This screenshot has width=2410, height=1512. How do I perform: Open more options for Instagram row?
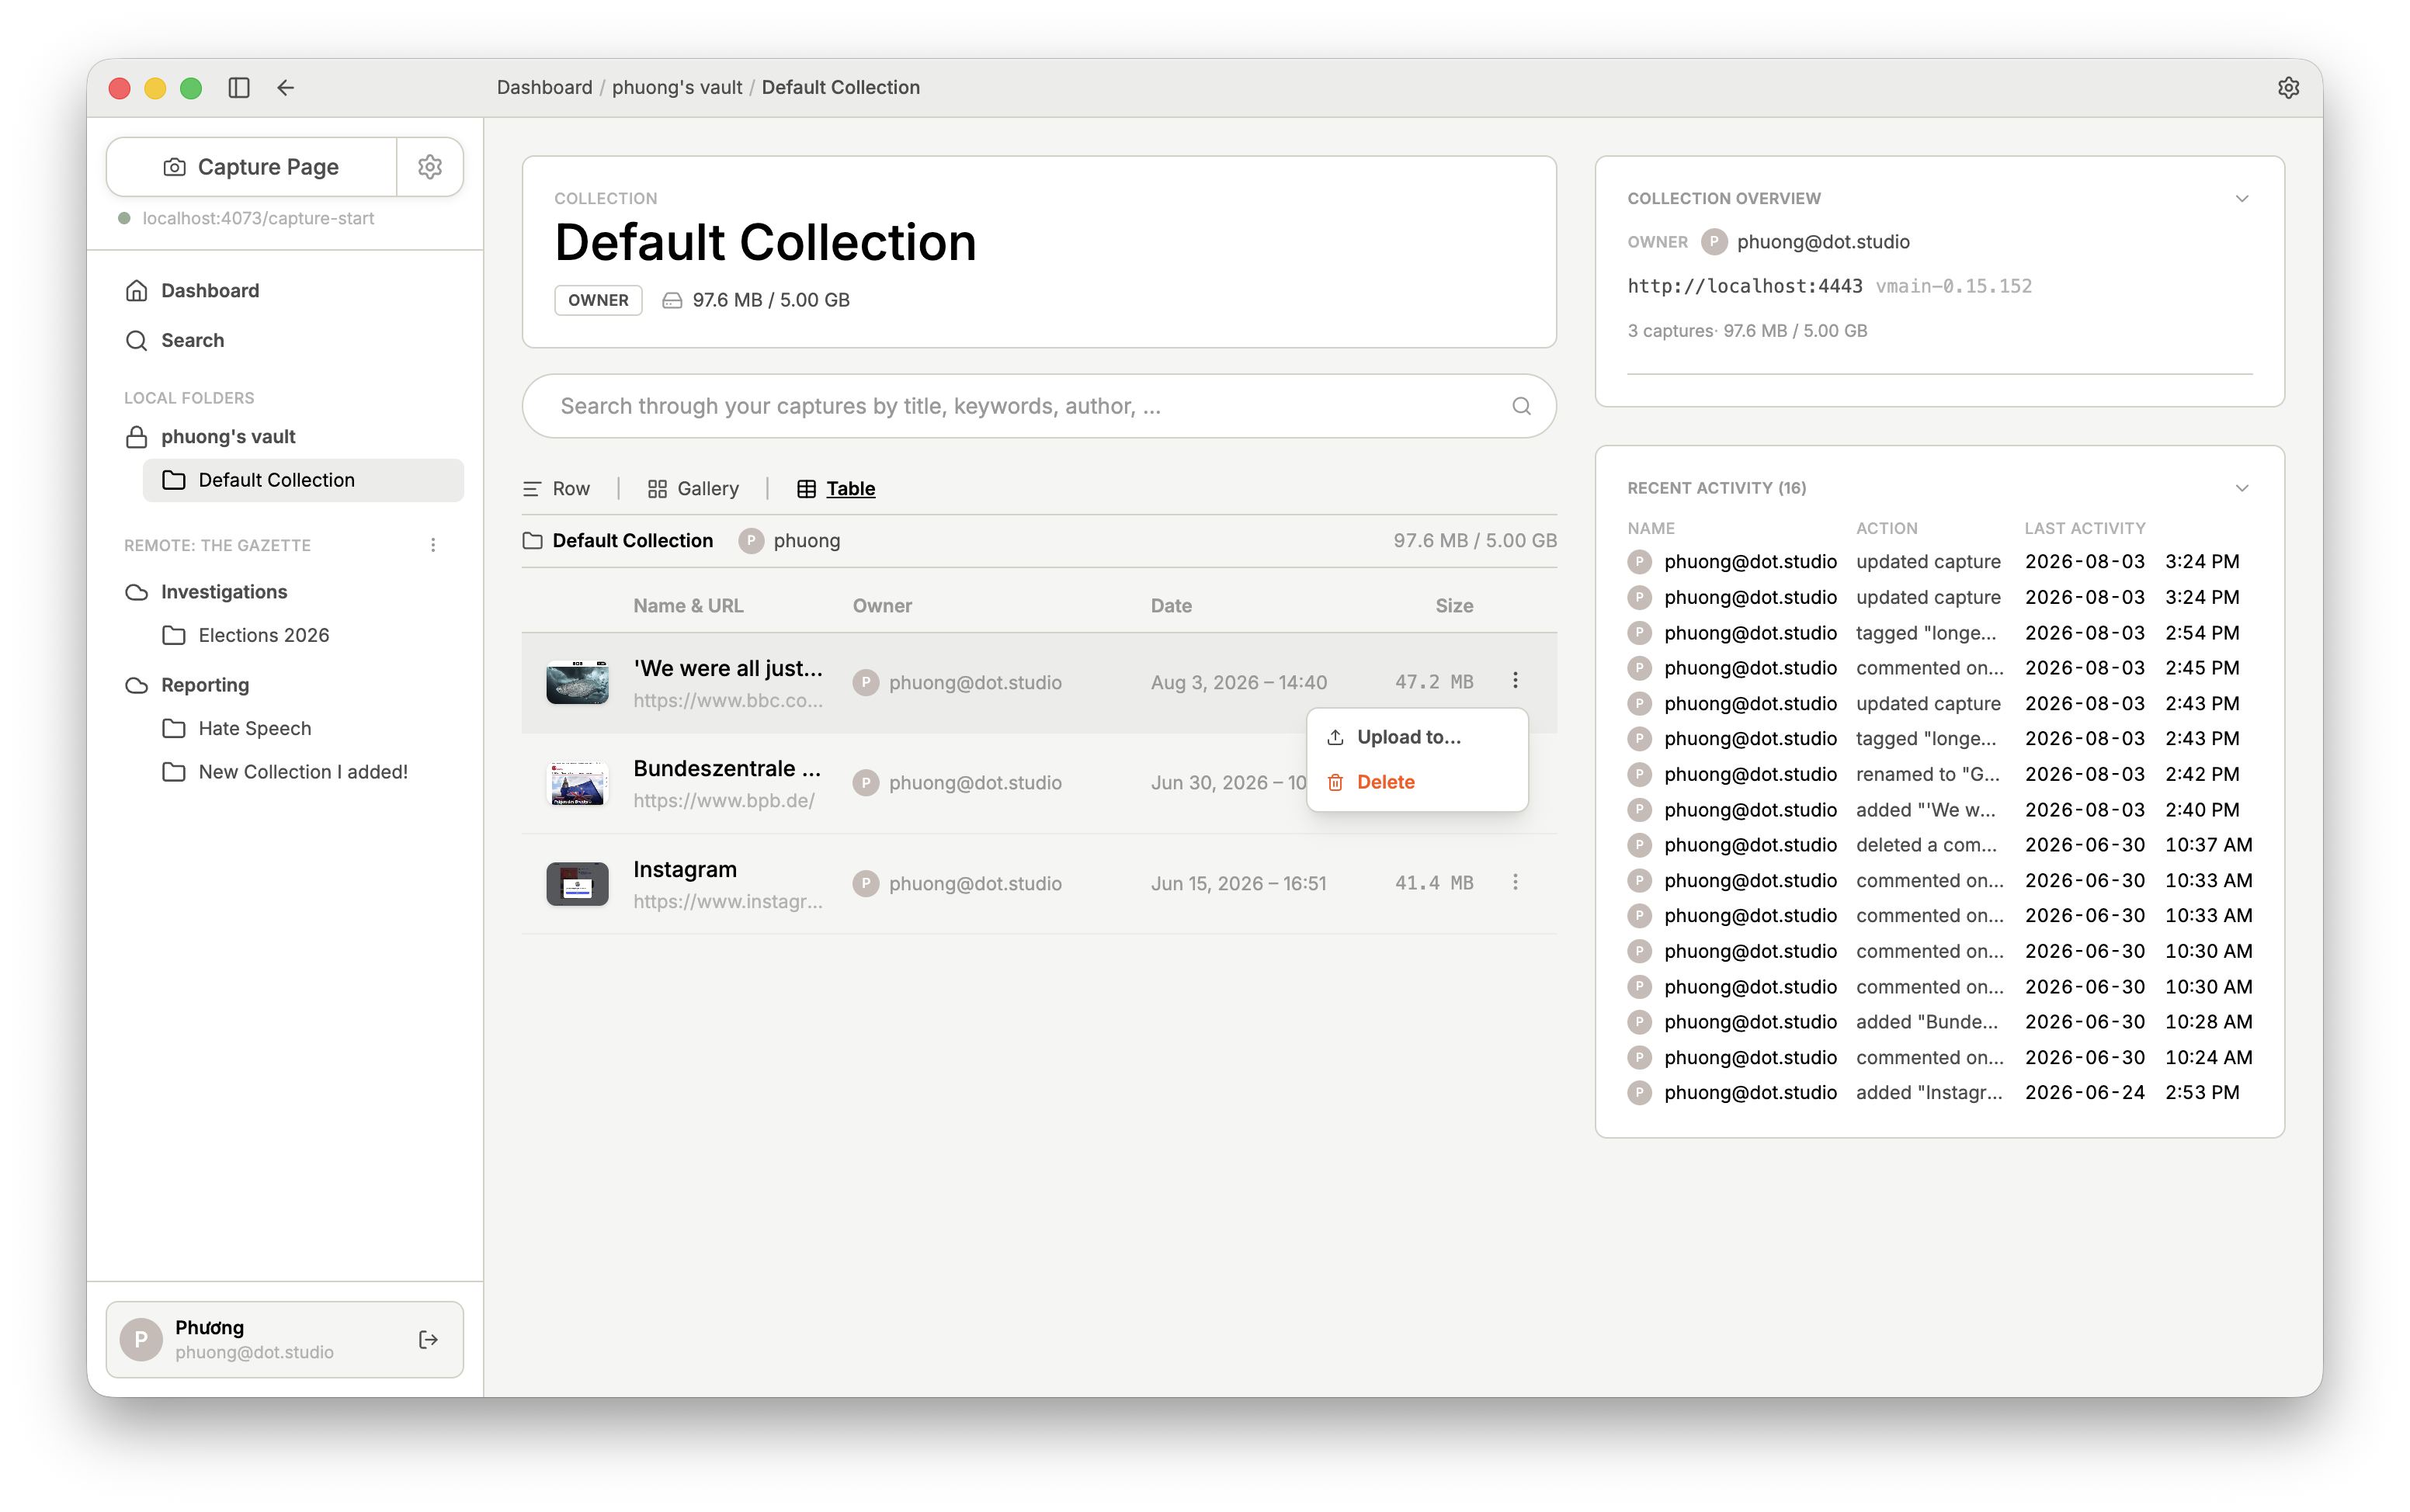coord(1515,883)
